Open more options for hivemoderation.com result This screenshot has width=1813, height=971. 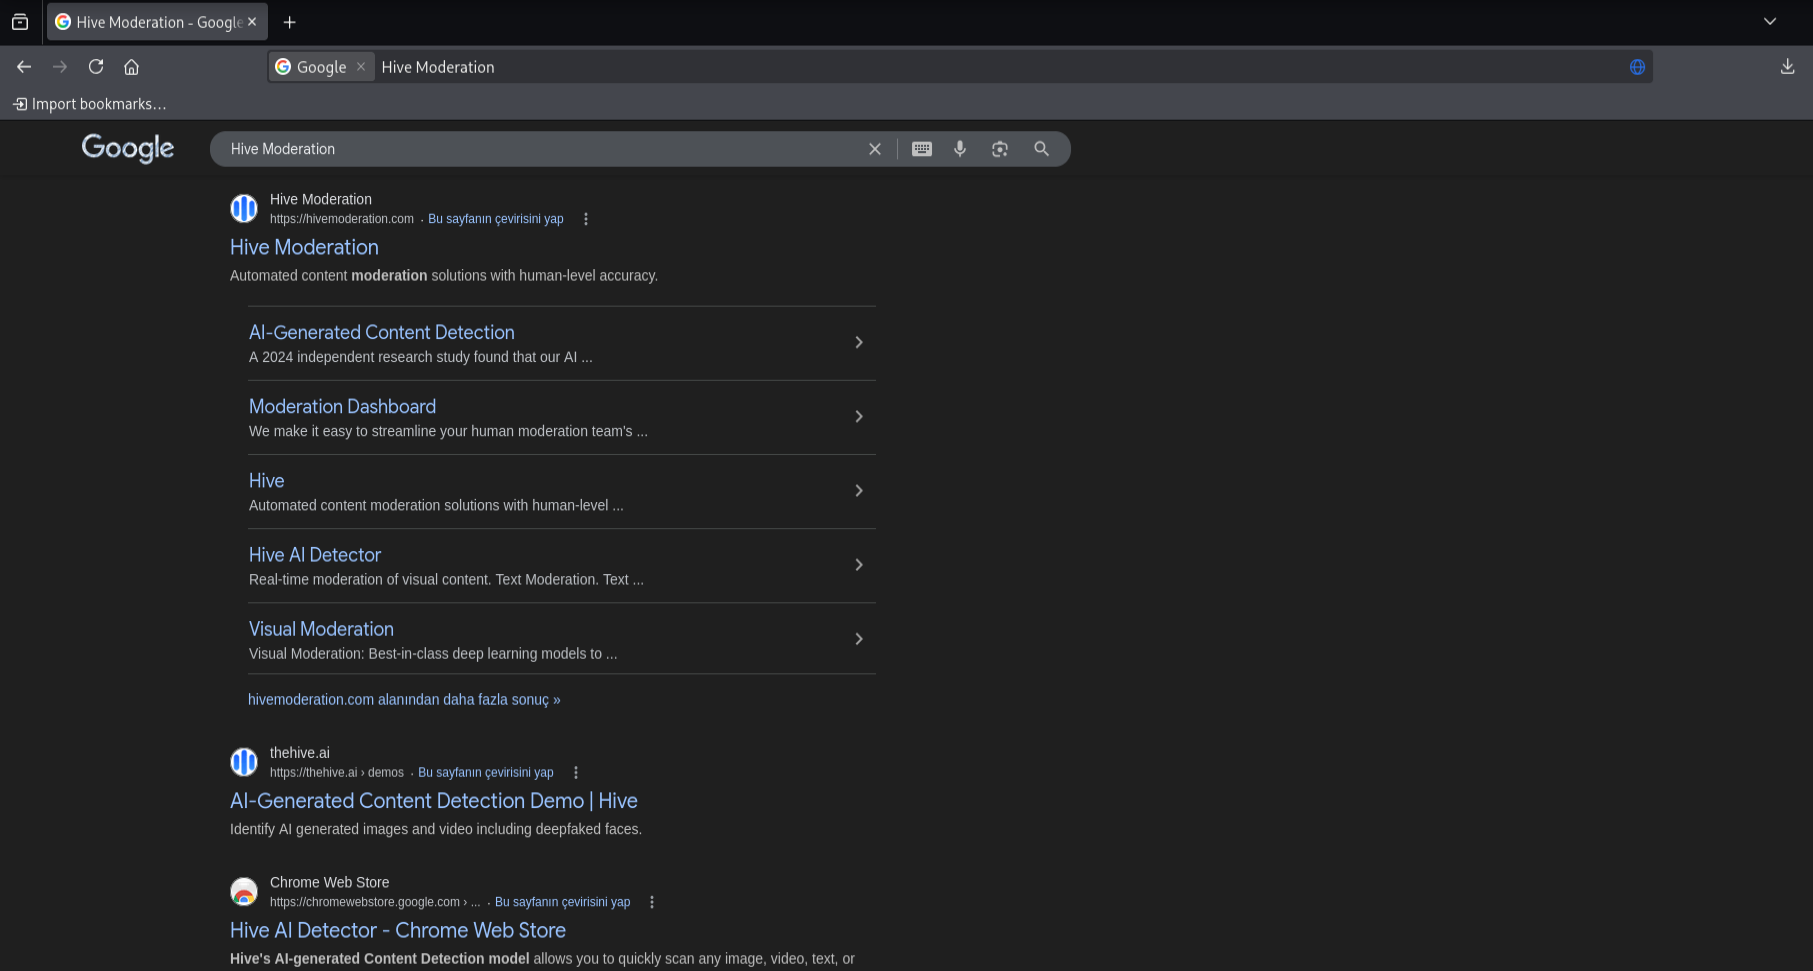click(586, 219)
